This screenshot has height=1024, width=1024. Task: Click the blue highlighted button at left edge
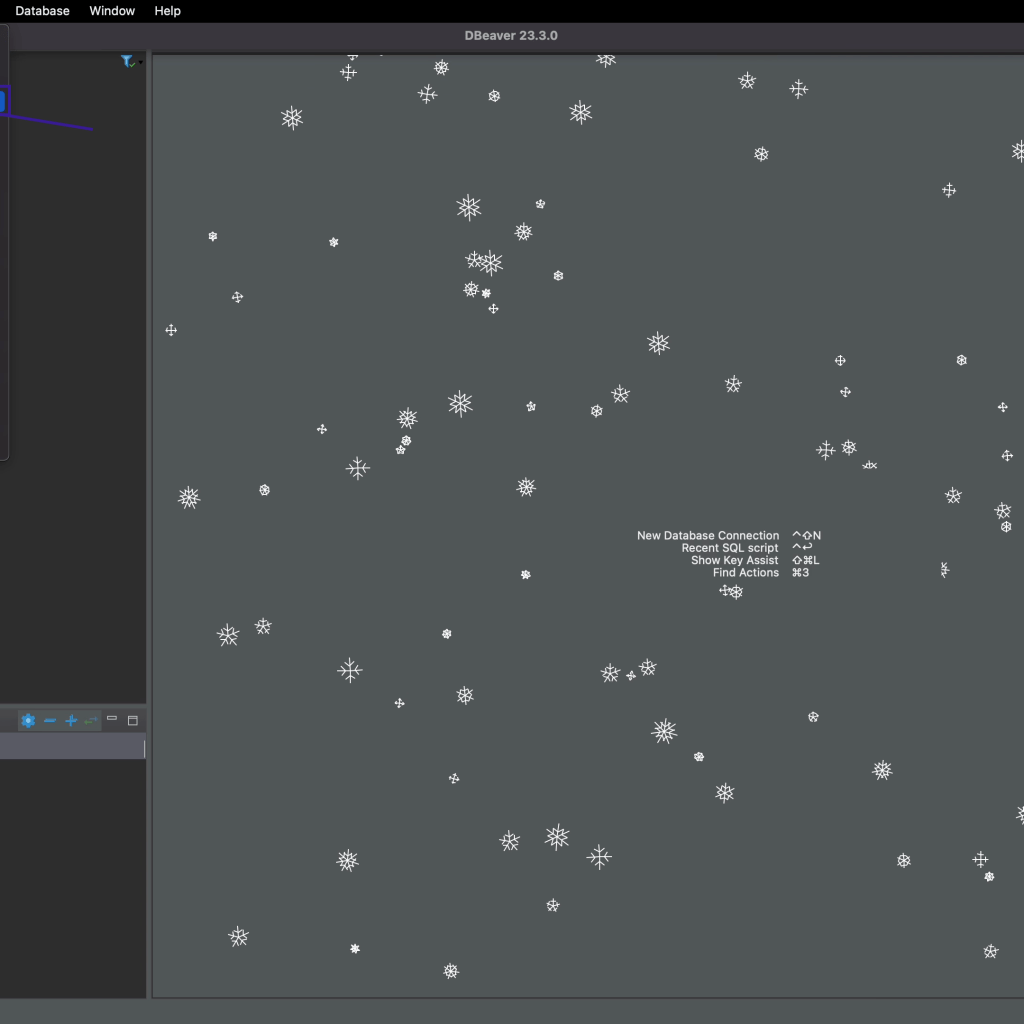(x=3, y=101)
